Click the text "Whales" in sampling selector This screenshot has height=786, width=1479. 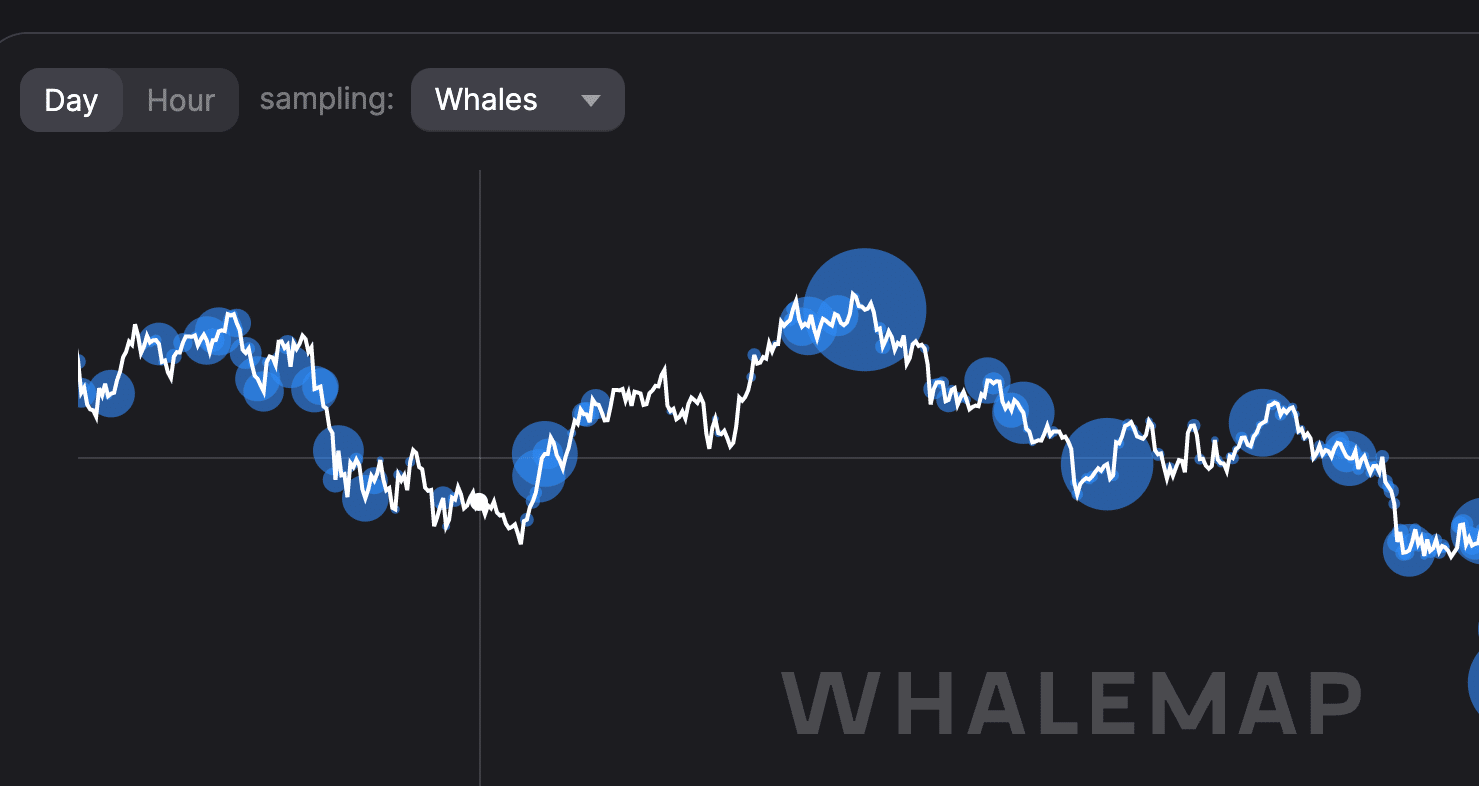click(x=486, y=100)
